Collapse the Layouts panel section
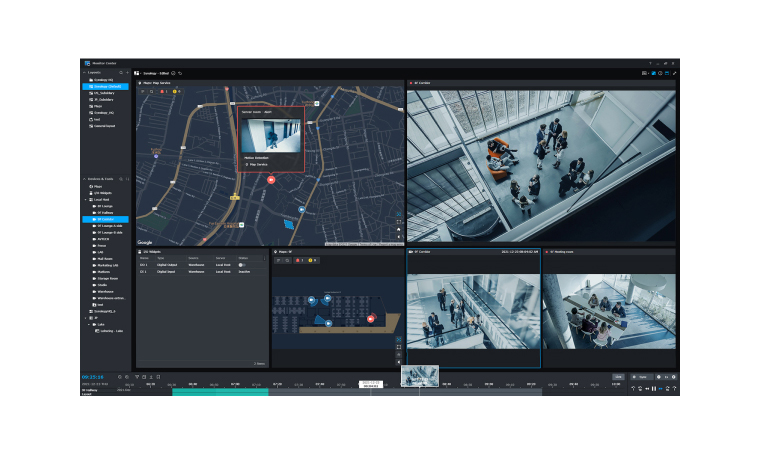Viewport: 760px width, 454px height. [84, 72]
